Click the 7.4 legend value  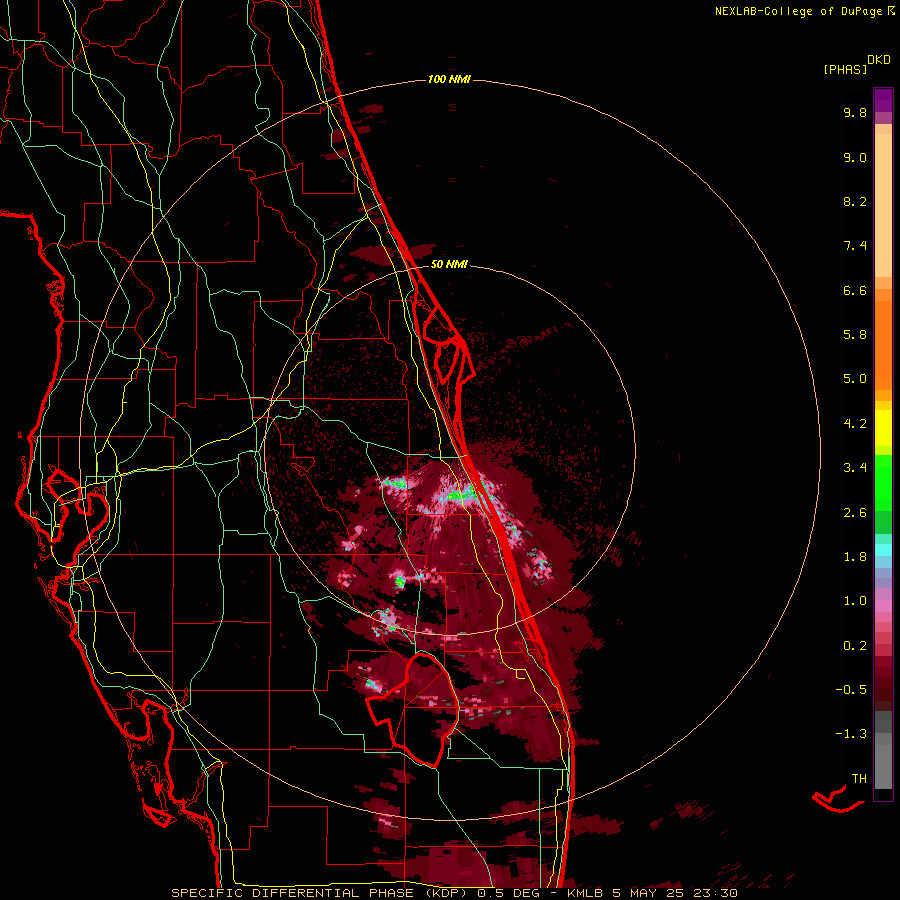(x=855, y=246)
